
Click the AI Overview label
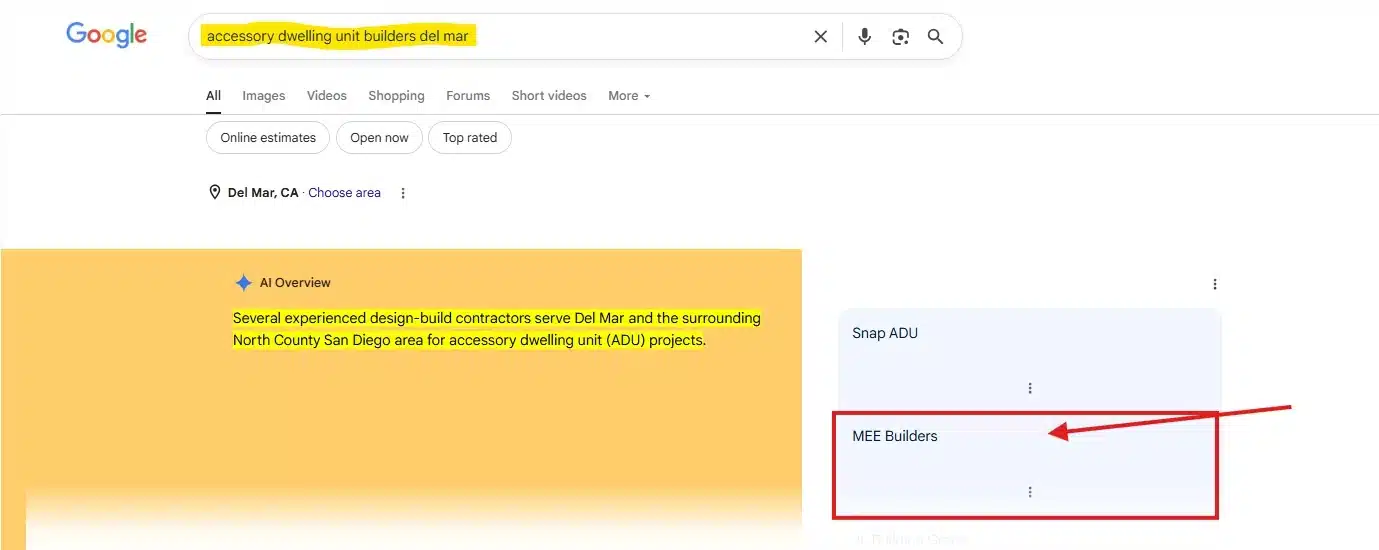[295, 283]
